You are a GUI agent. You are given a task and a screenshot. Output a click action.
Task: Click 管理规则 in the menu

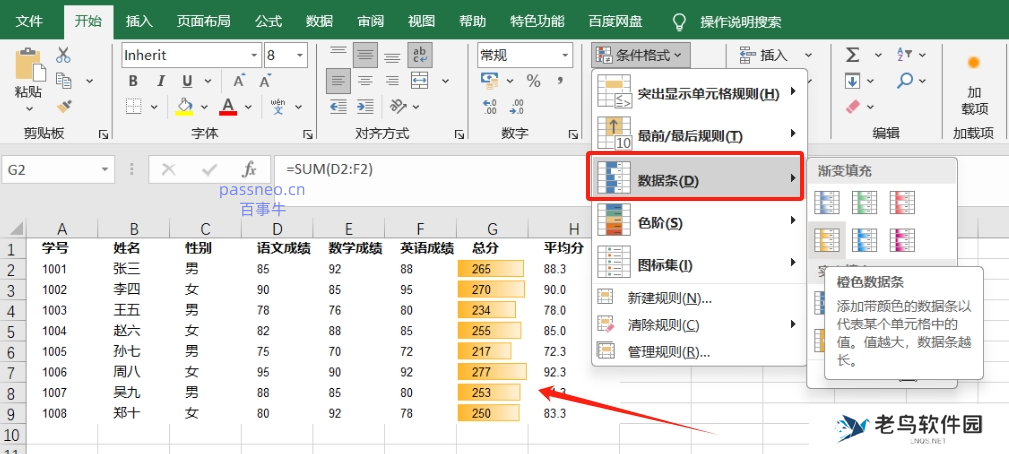668,351
